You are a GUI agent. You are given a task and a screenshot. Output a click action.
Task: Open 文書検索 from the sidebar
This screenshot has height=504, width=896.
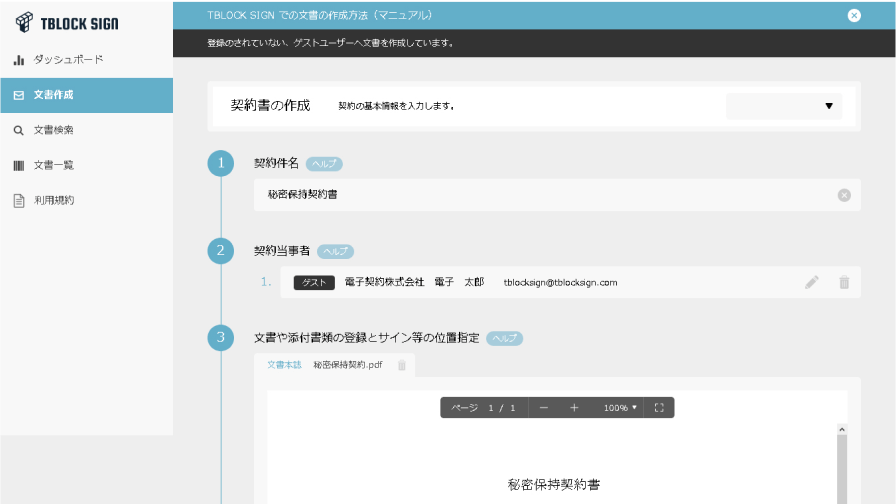click(53, 130)
